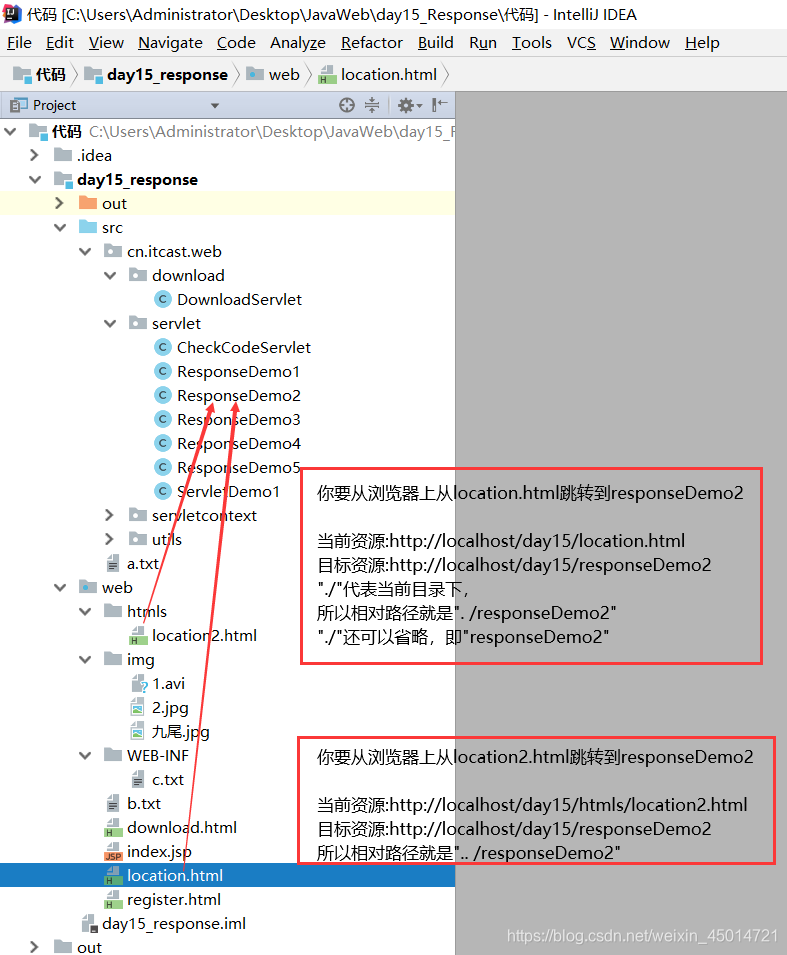Collapse the src folder
787x955 pixels.
[x=60, y=228]
